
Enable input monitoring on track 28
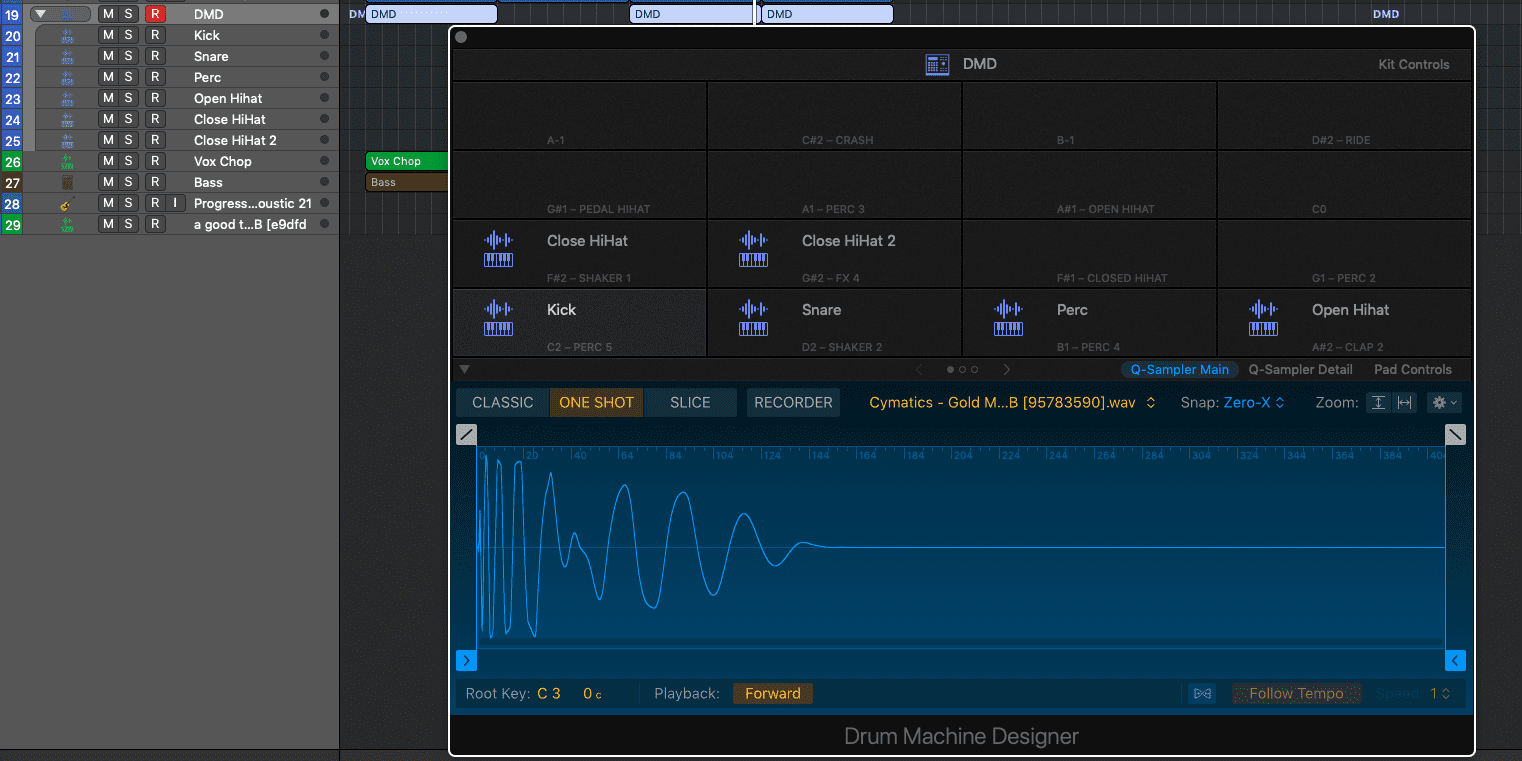[175, 203]
